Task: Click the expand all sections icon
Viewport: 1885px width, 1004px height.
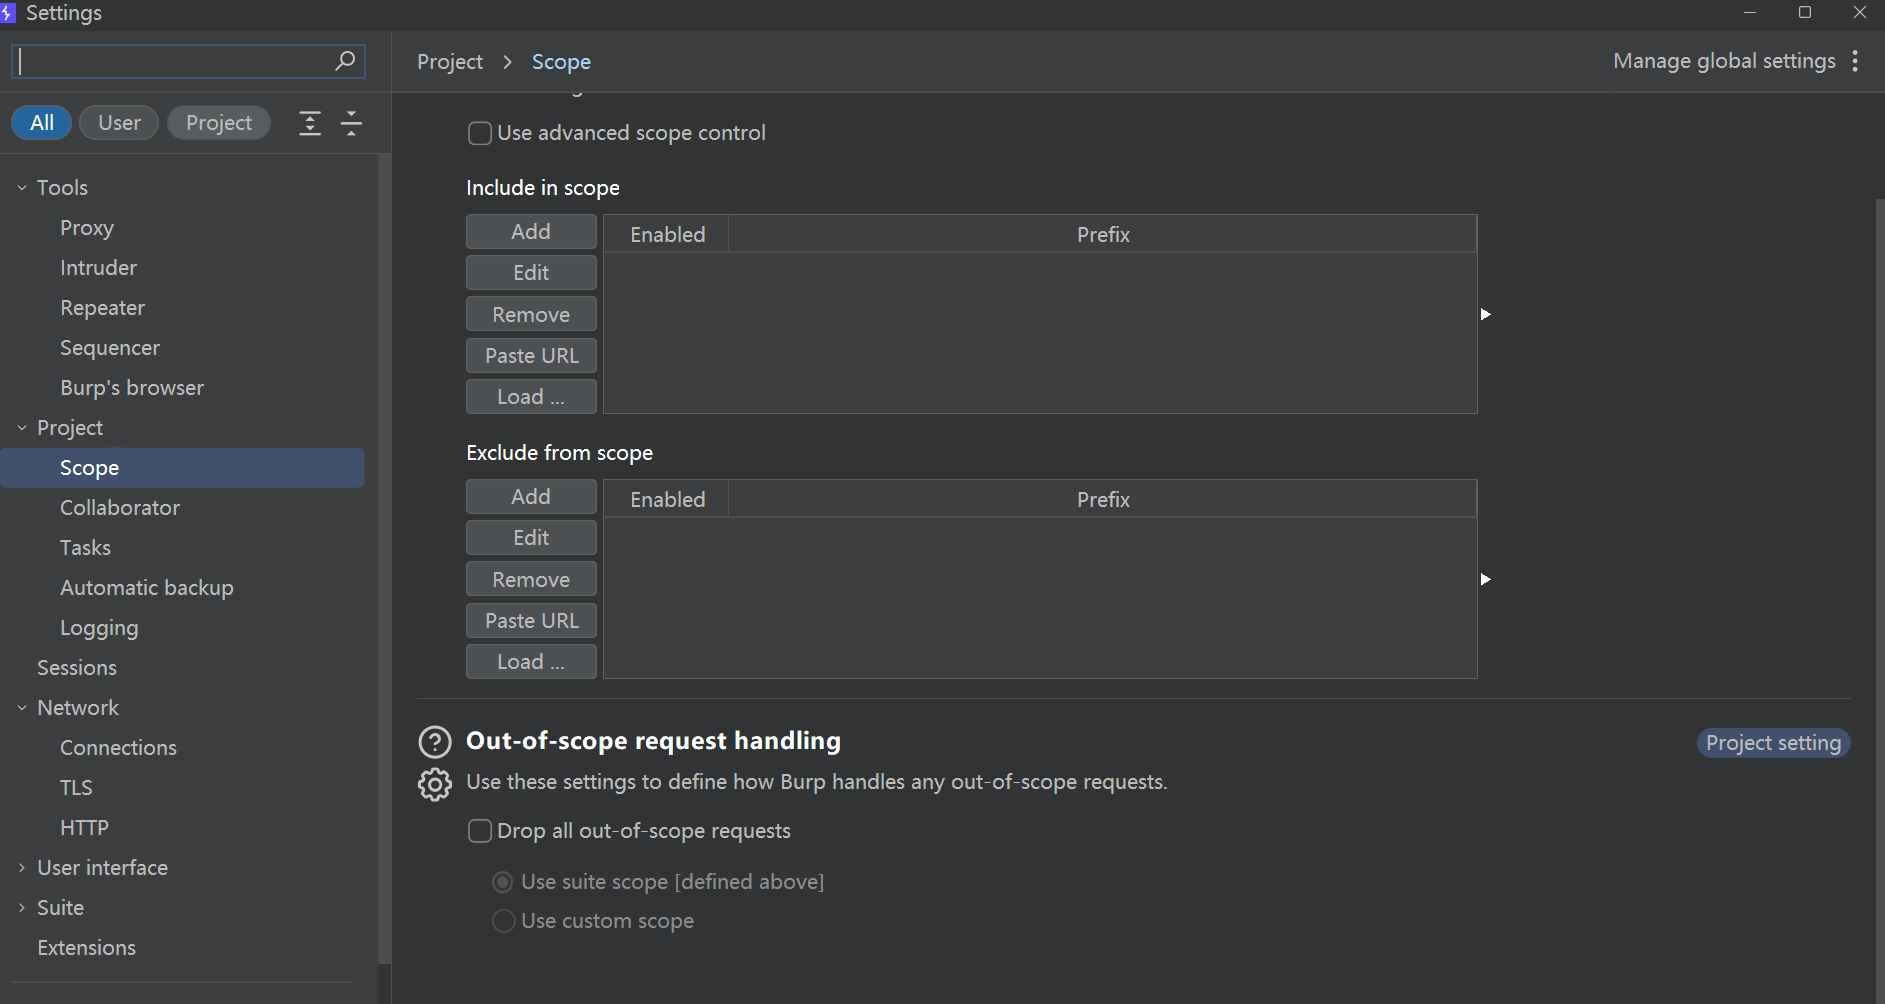Action: click(310, 123)
